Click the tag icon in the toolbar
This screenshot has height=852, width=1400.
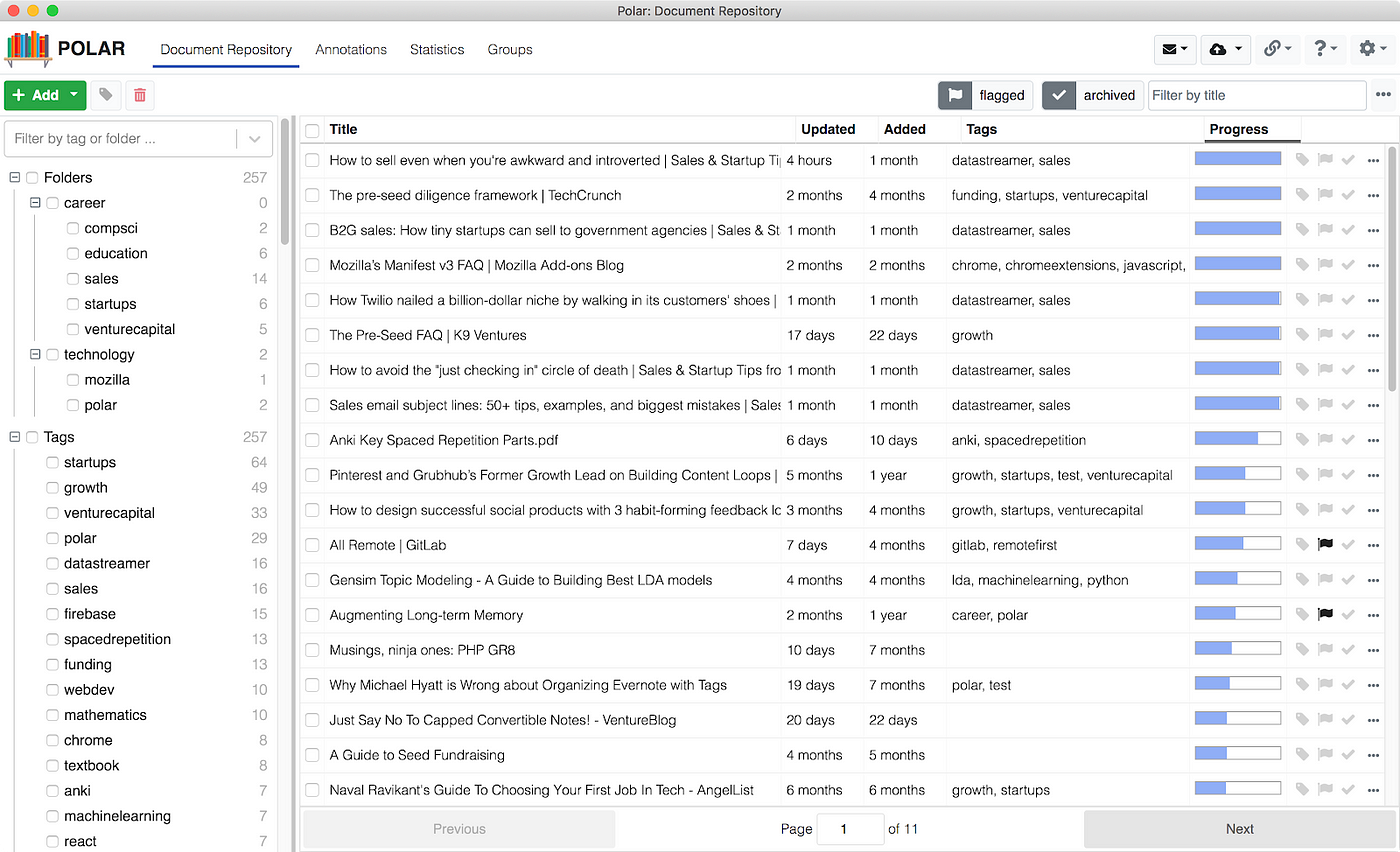coord(105,95)
